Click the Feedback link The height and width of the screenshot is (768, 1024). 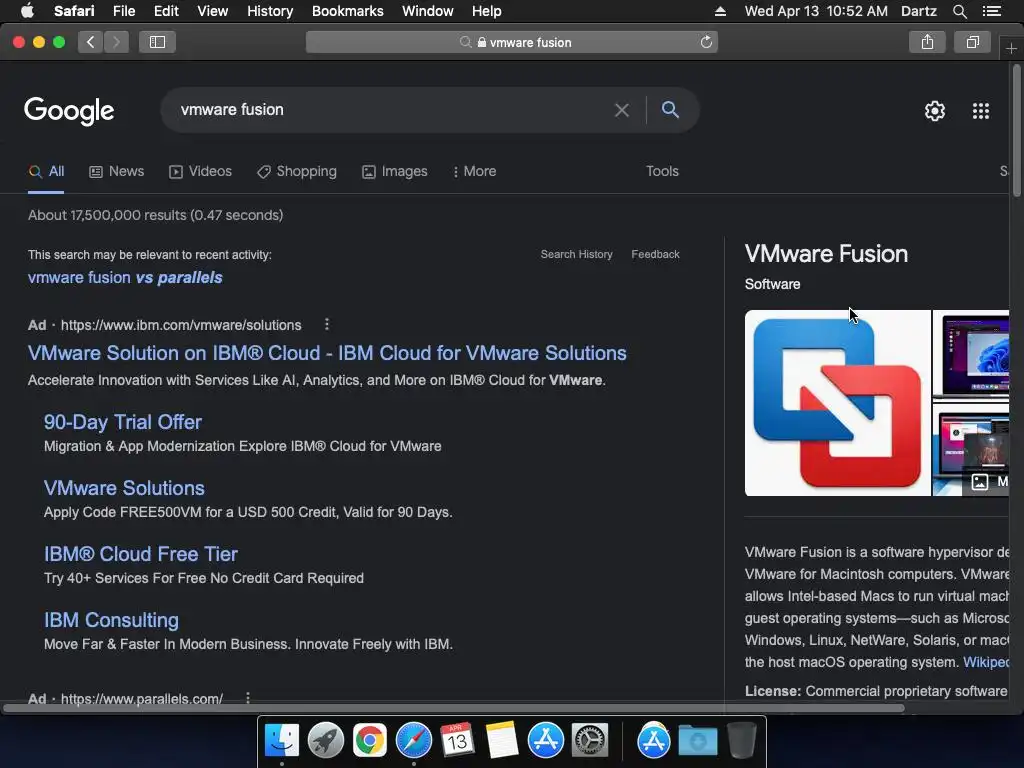[x=655, y=254]
